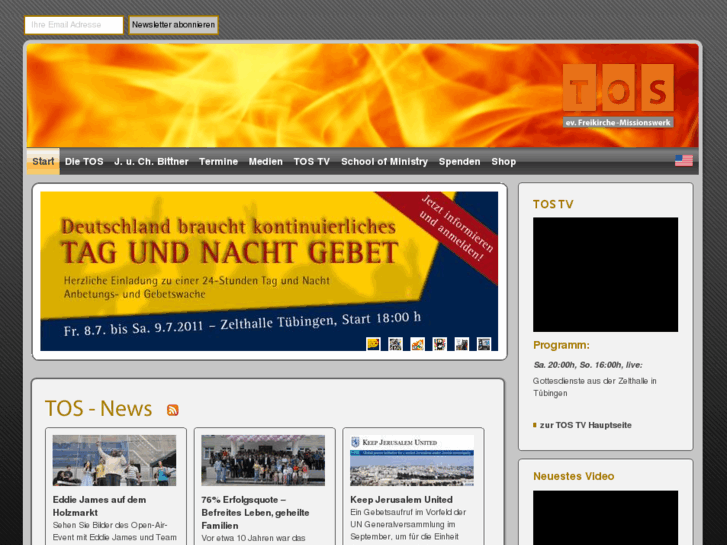The width and height of the screenshot is (727, 545).
Task: Open the J. u. Ch. Bittner menu
Action: pos(151,161)
